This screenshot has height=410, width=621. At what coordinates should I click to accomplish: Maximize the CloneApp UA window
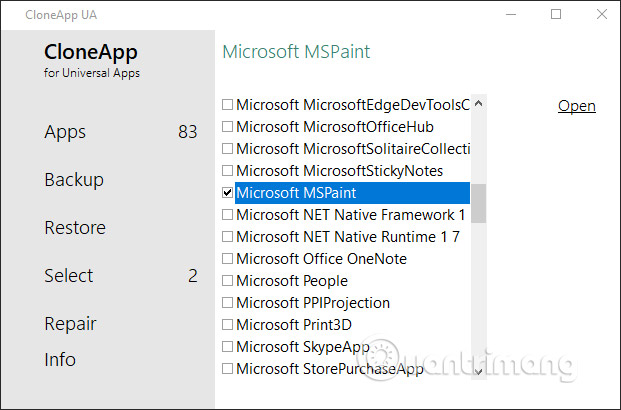point(556,15)
